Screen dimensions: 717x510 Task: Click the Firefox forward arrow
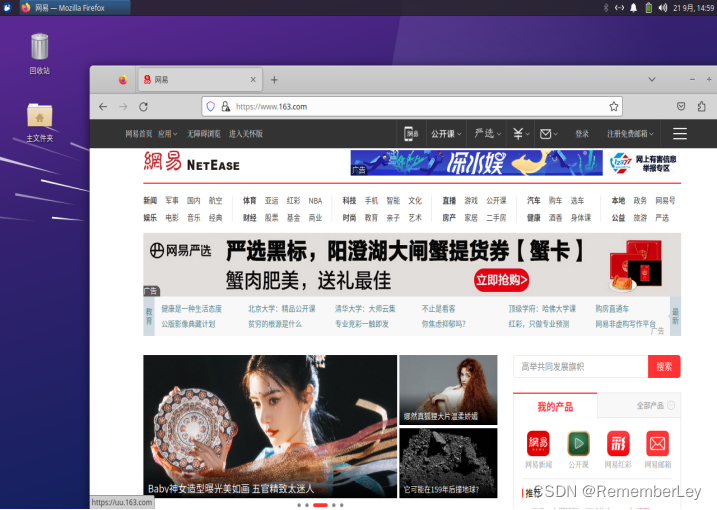coord(123,107)
